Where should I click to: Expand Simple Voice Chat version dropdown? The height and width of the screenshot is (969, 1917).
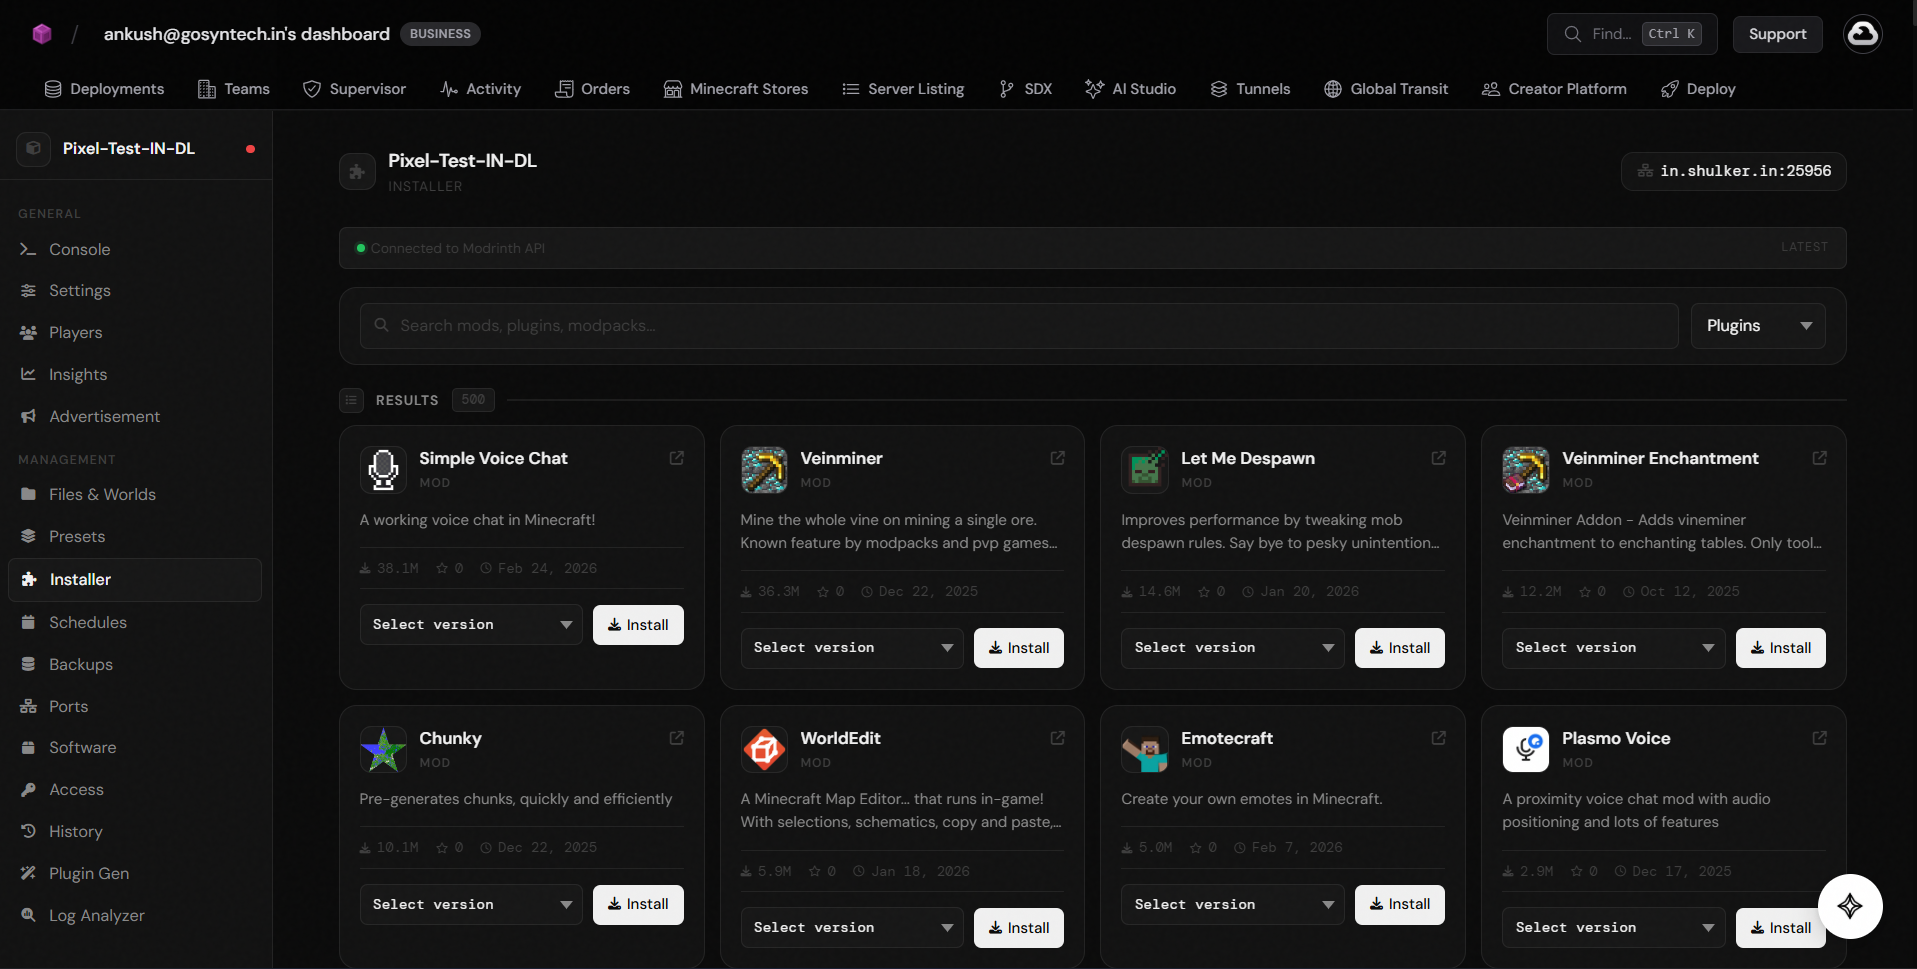[471, 625]
